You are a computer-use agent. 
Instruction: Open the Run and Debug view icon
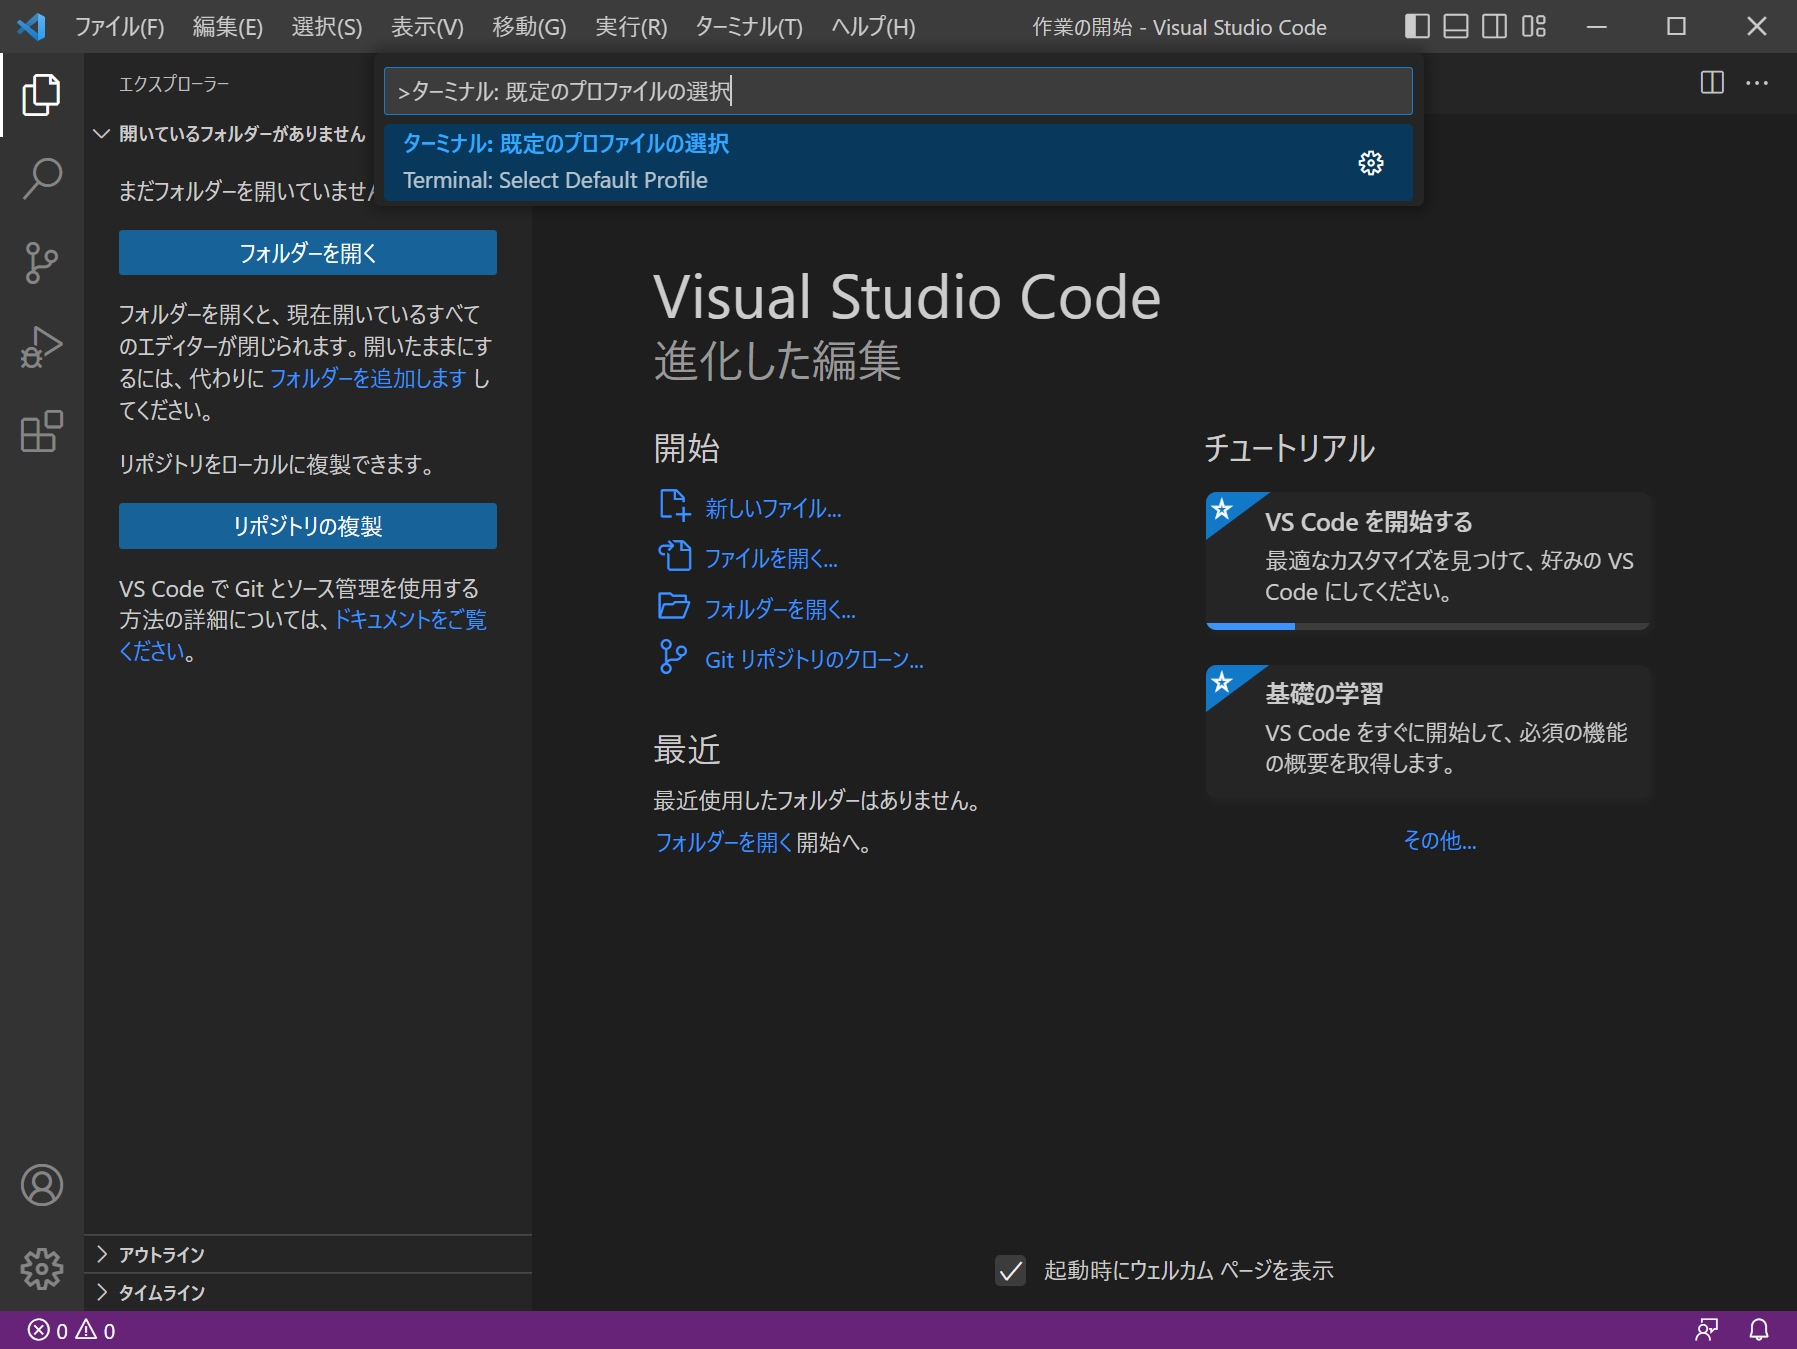(41, 347)
